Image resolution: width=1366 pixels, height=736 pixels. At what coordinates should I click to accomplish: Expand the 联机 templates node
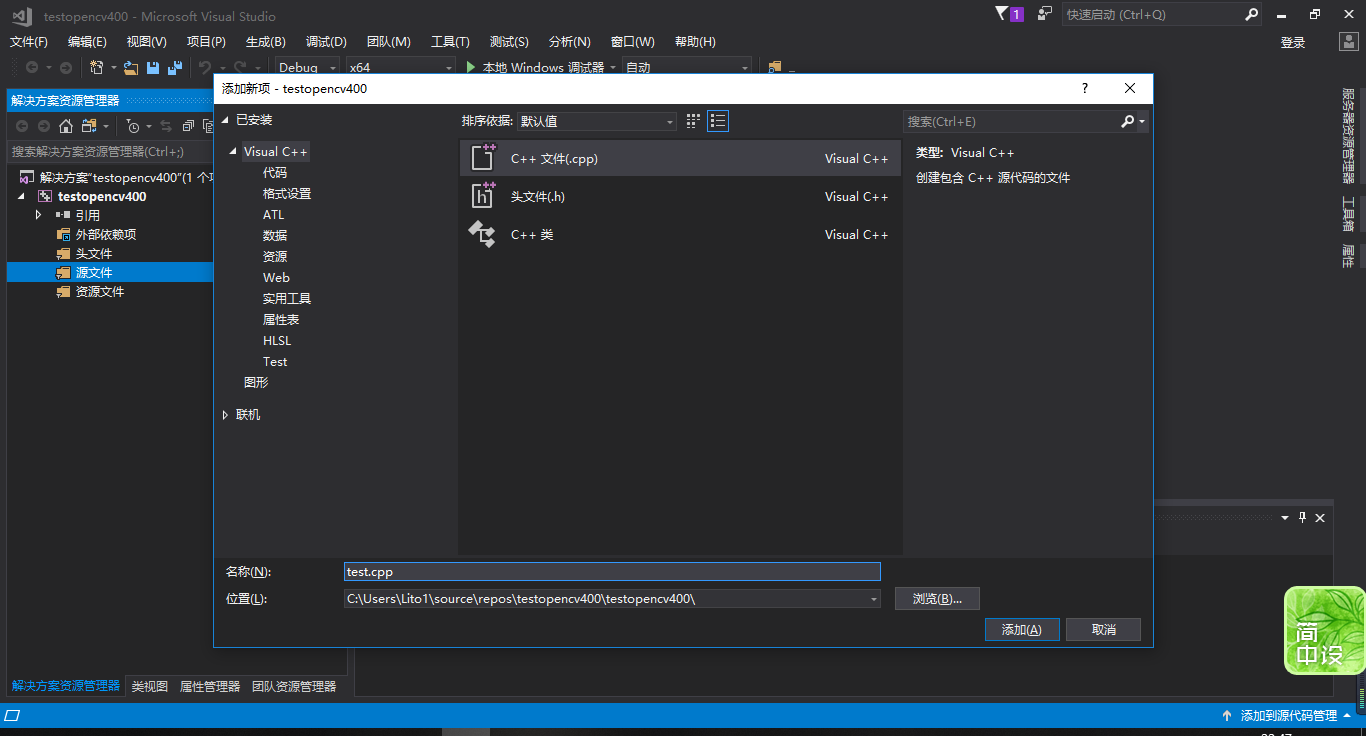click(226, 416)
